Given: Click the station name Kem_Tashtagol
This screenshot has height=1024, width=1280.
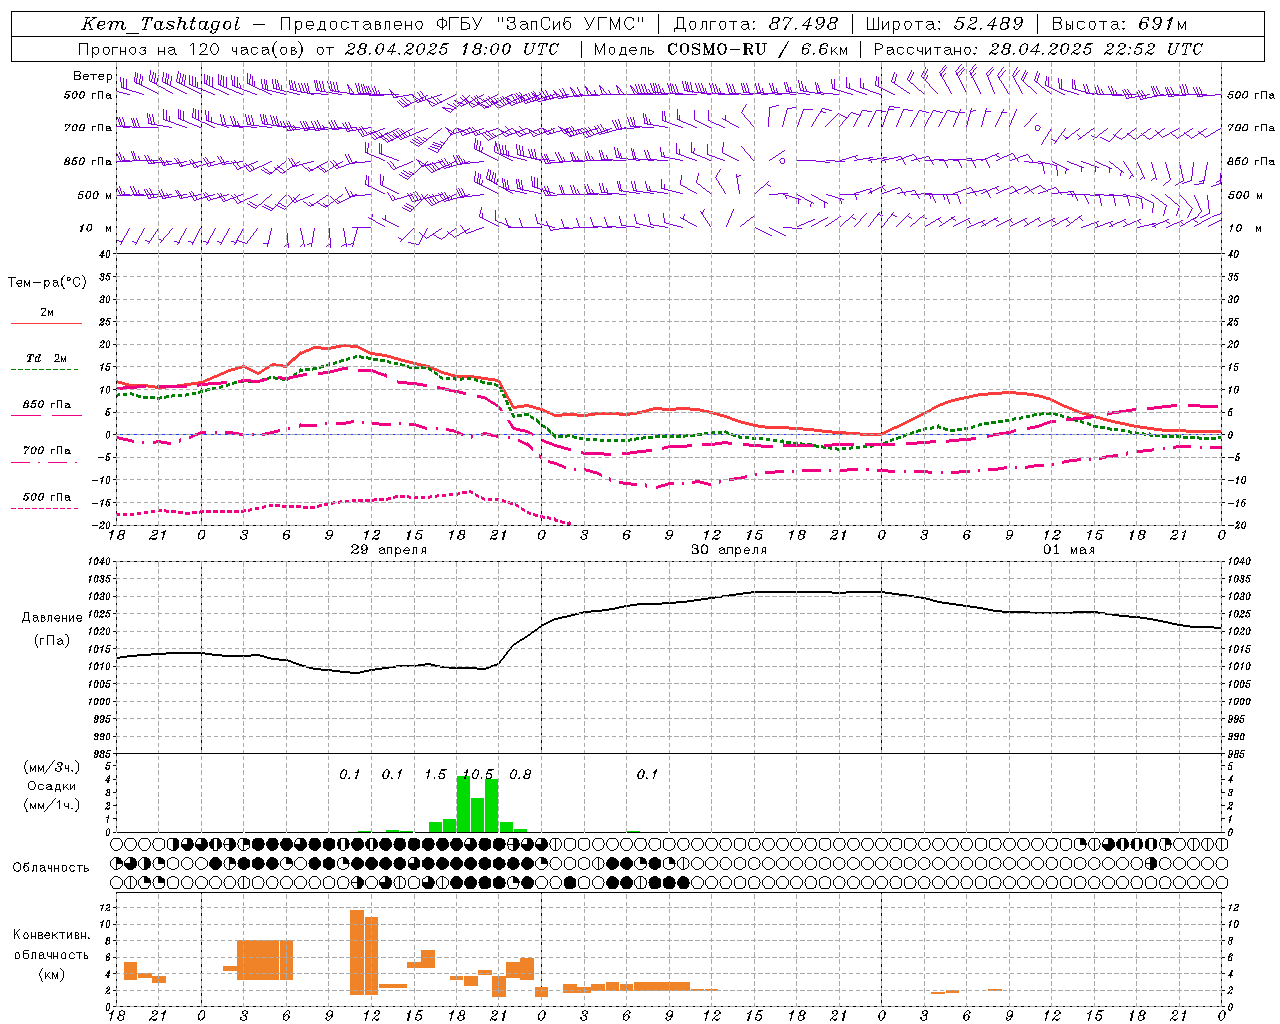Looking at the screenshot, I should [x=161, y=24].
